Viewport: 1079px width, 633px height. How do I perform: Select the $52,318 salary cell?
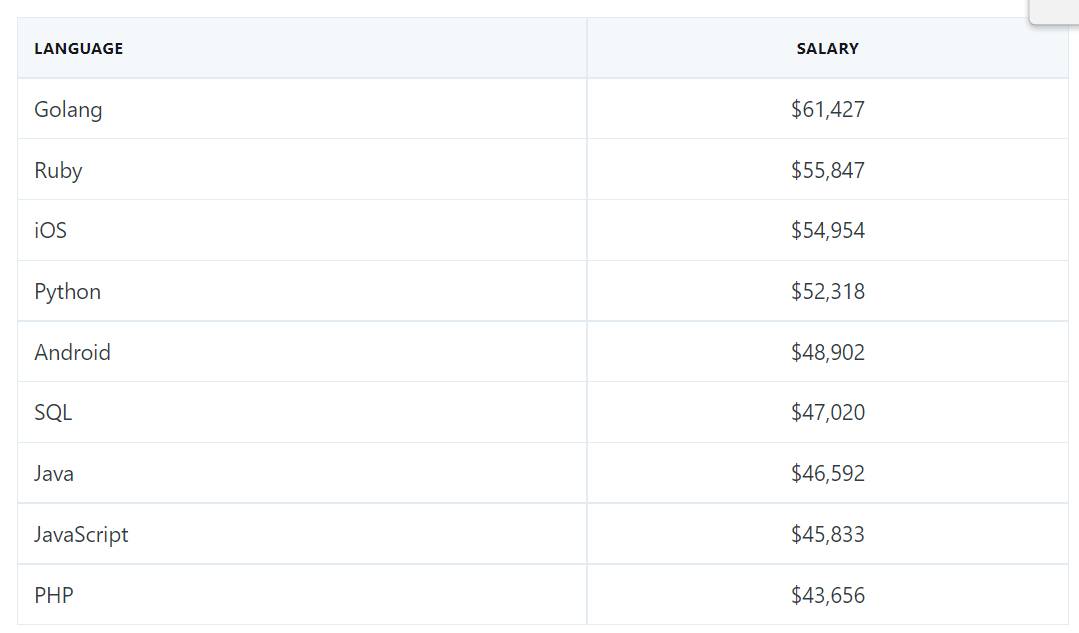click(x=827, y=291)
